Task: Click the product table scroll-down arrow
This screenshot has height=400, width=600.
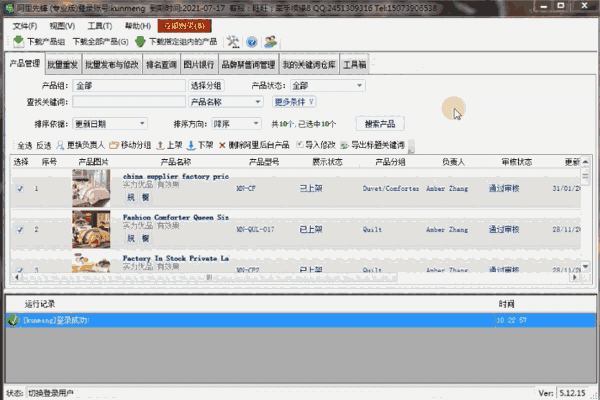Action: 585,266
